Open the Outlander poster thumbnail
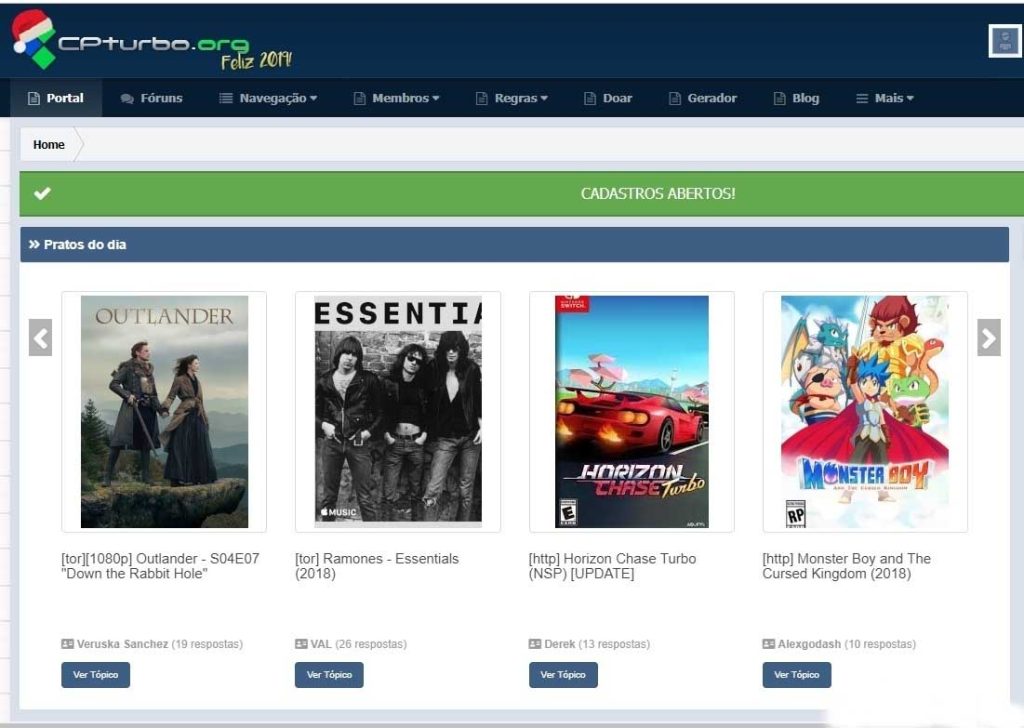This screenshot has height=728, width=1024. click(164, 411)
